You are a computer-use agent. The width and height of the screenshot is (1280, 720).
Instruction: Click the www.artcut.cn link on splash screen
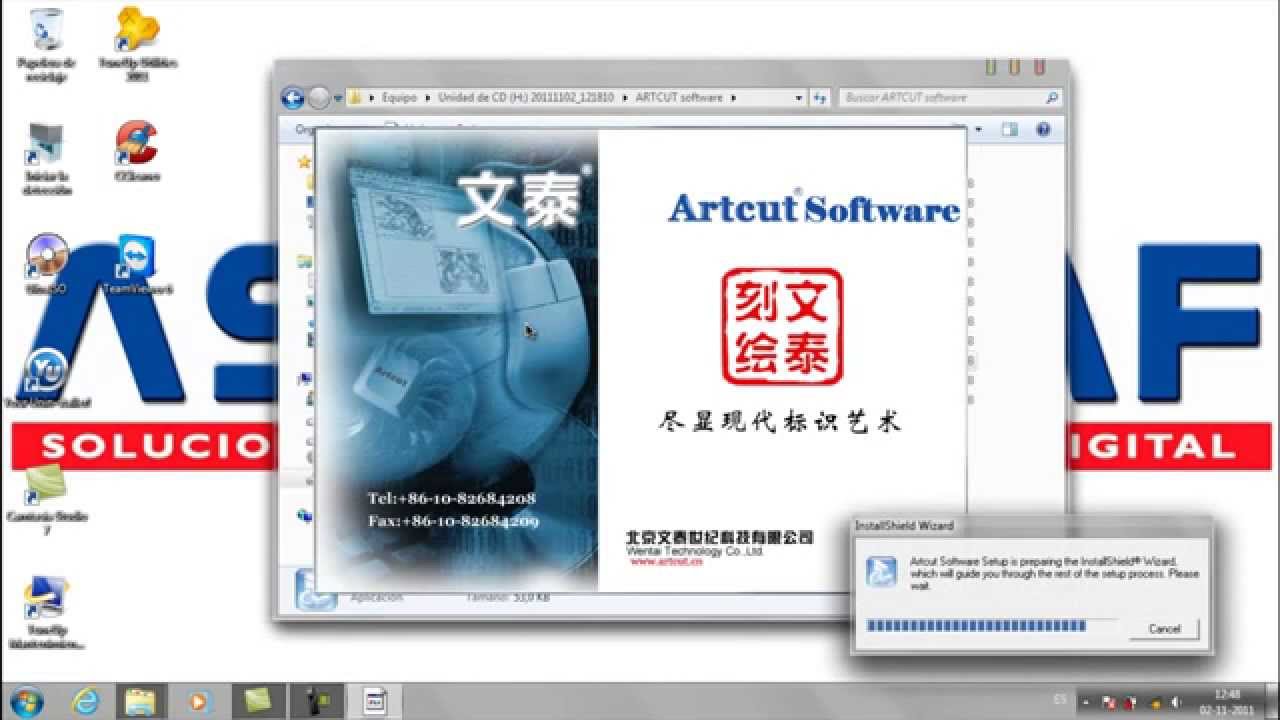666,562
